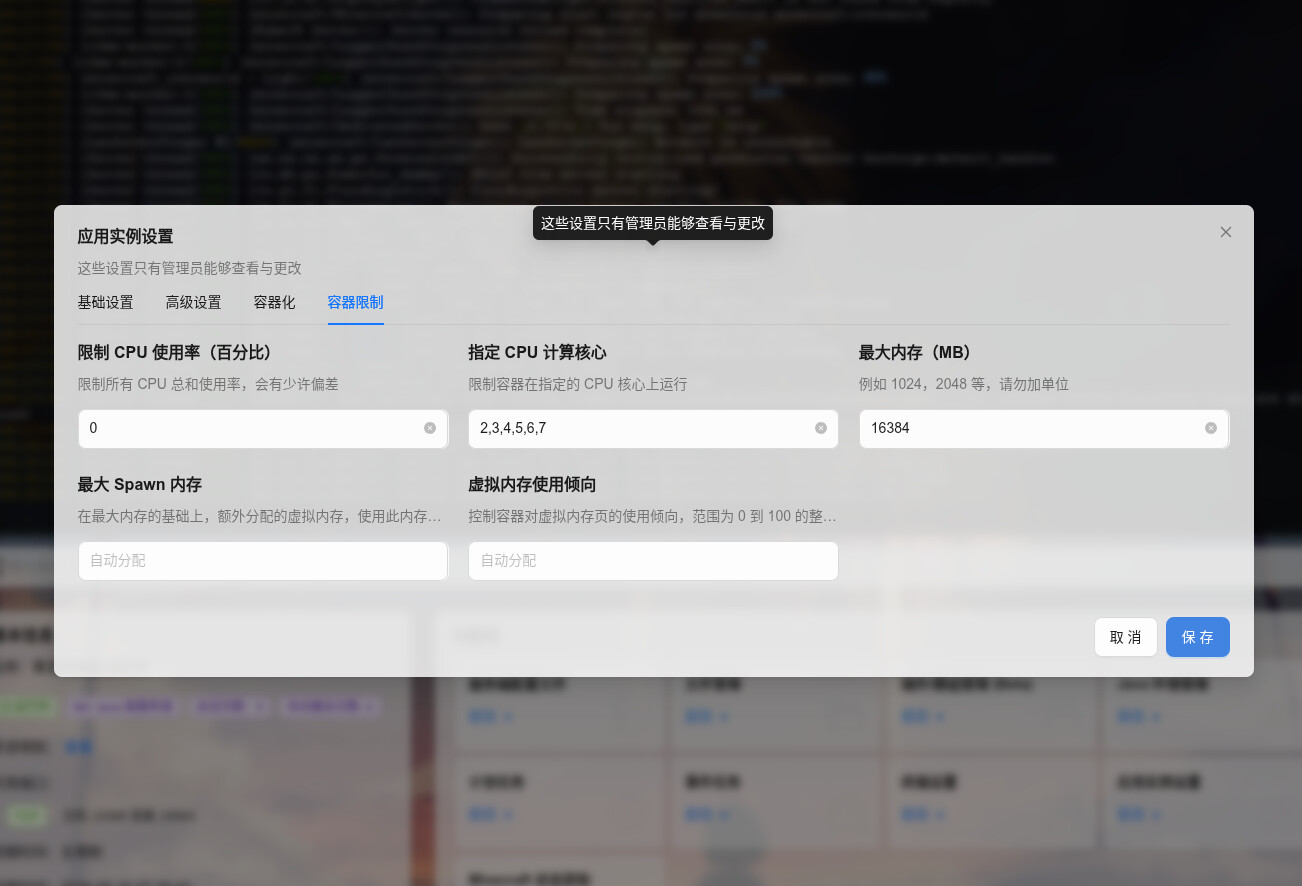Clear the 最大内存 field value
Image resolution: width=1302 pixels, height=886 pixels.
click(1211, 428)
